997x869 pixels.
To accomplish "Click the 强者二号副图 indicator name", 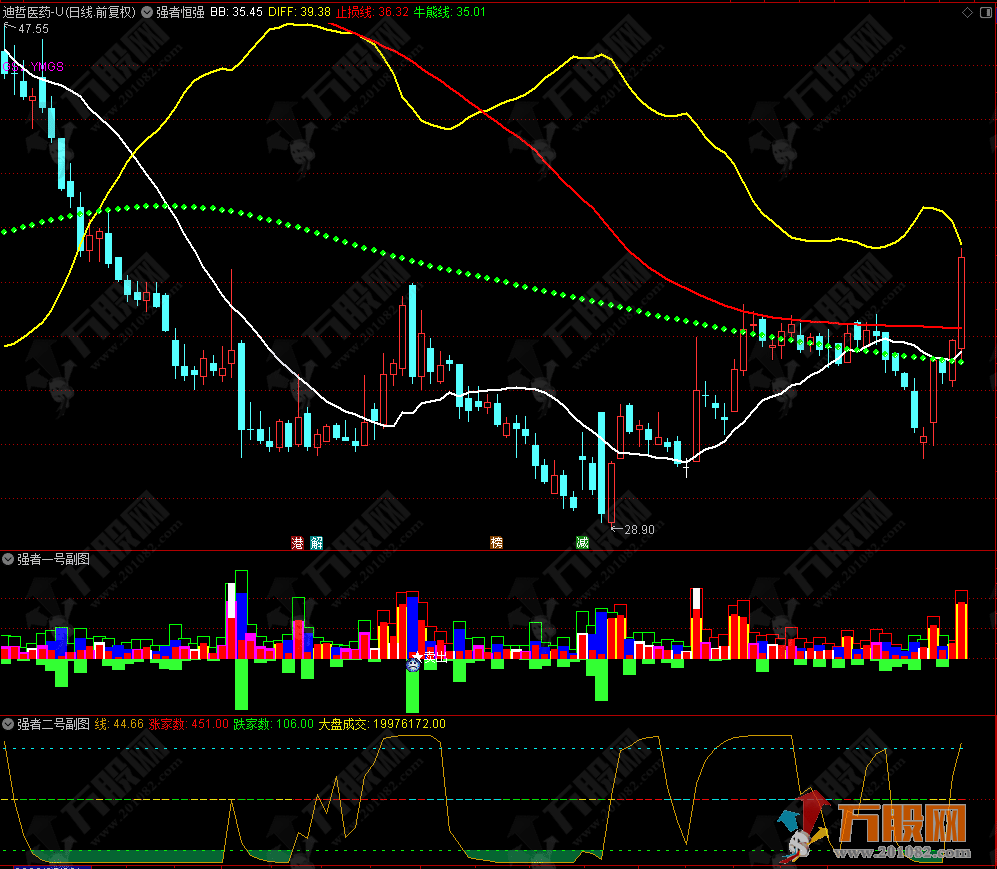I will point(53,723).
